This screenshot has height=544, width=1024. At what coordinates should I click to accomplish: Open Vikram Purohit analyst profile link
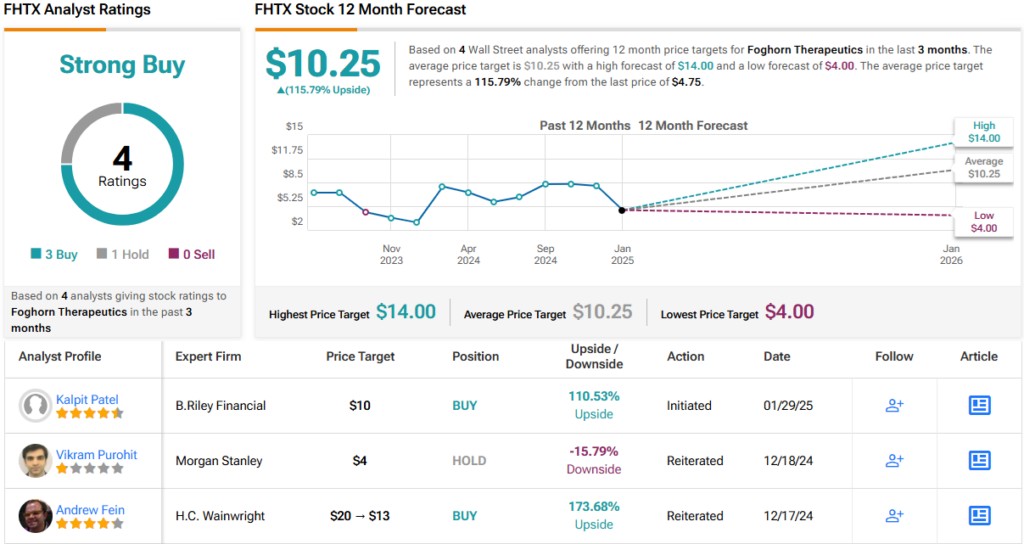(96, 454)
